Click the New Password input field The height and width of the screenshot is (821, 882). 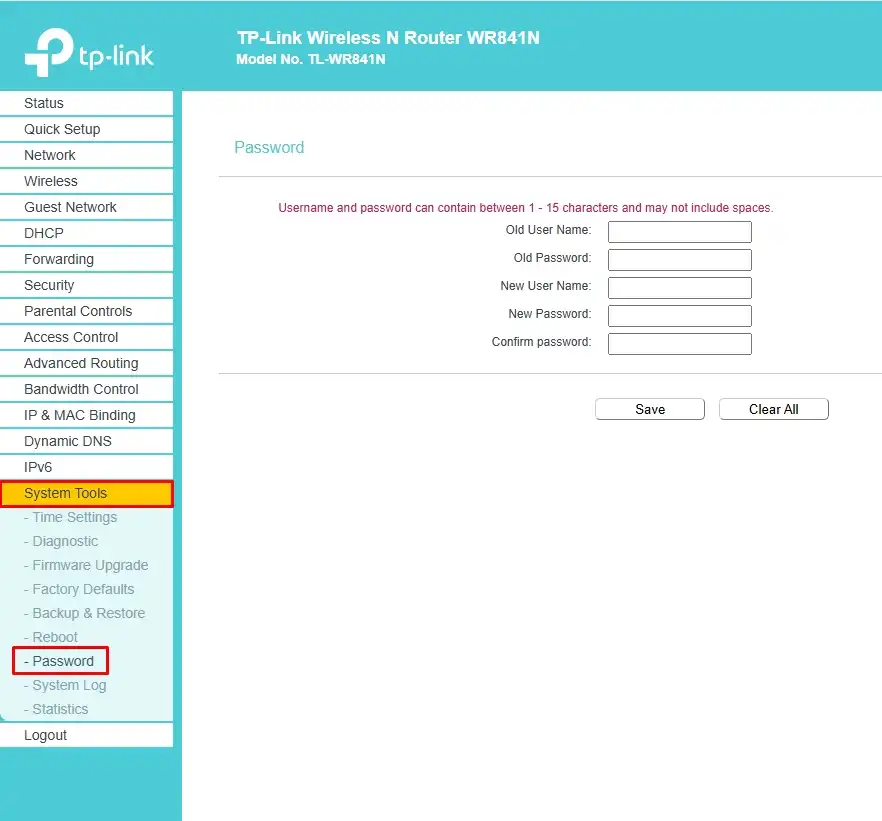click(679, 315)
